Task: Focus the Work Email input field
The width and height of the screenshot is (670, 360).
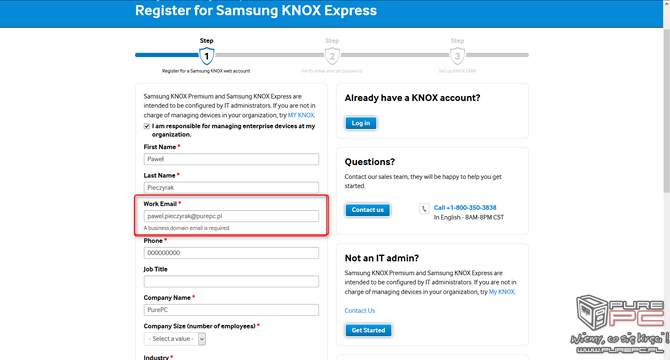Action: click(231, 216)
